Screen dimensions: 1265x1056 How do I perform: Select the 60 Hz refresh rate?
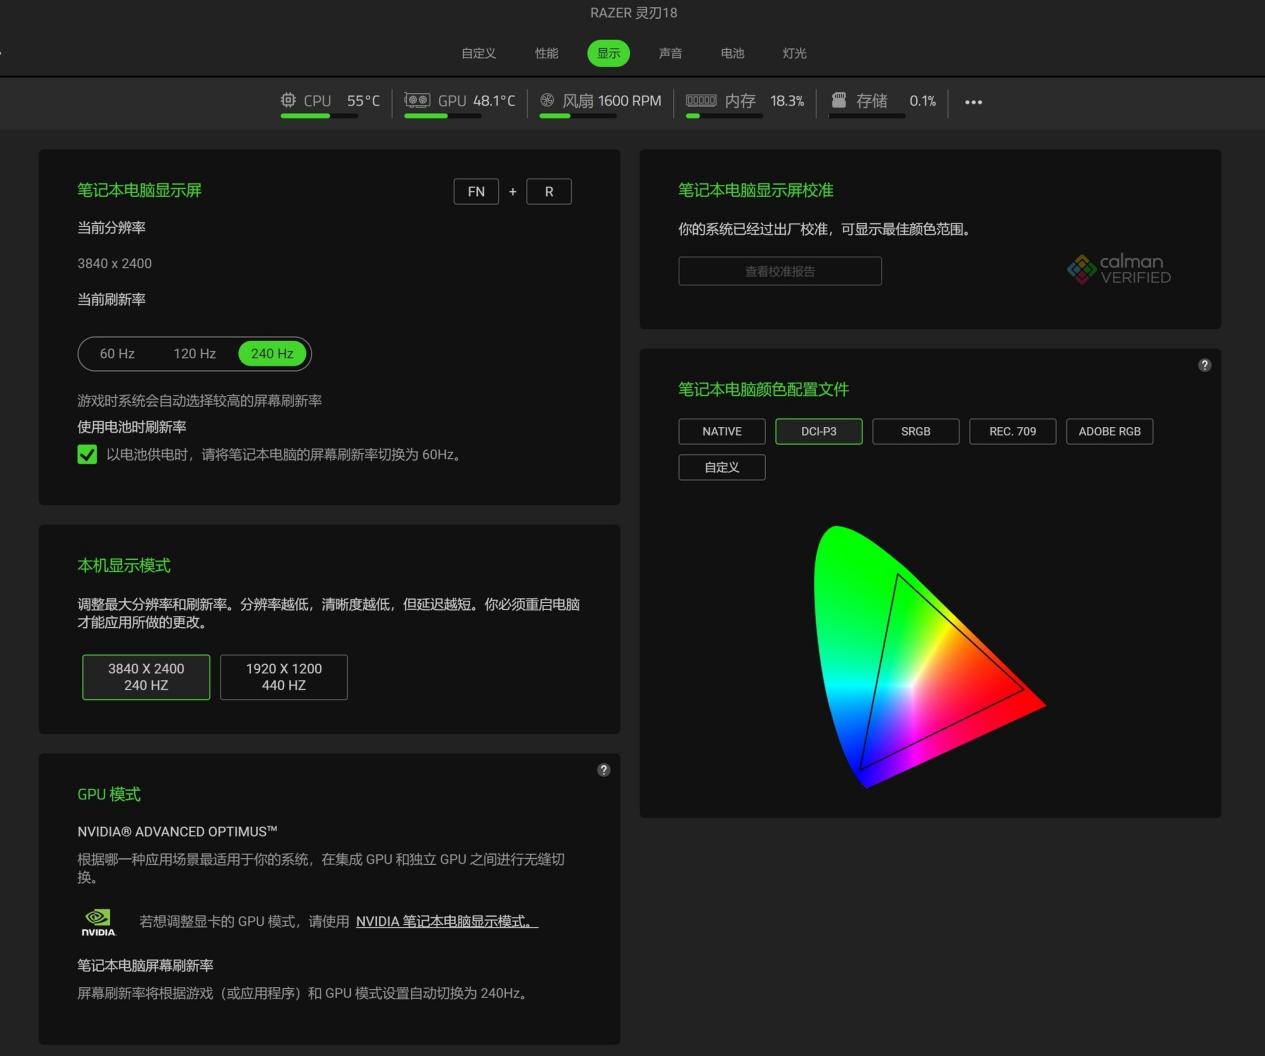click(117, 354)
